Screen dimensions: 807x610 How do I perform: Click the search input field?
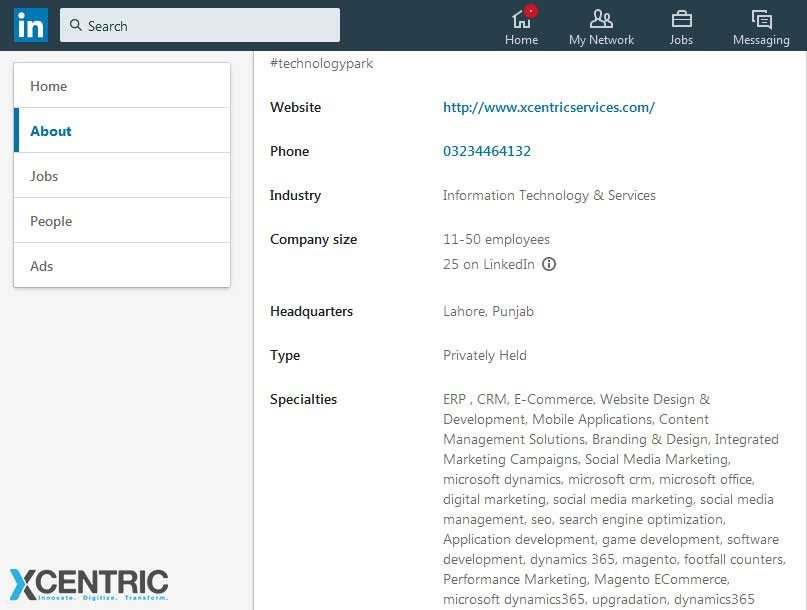200,25
